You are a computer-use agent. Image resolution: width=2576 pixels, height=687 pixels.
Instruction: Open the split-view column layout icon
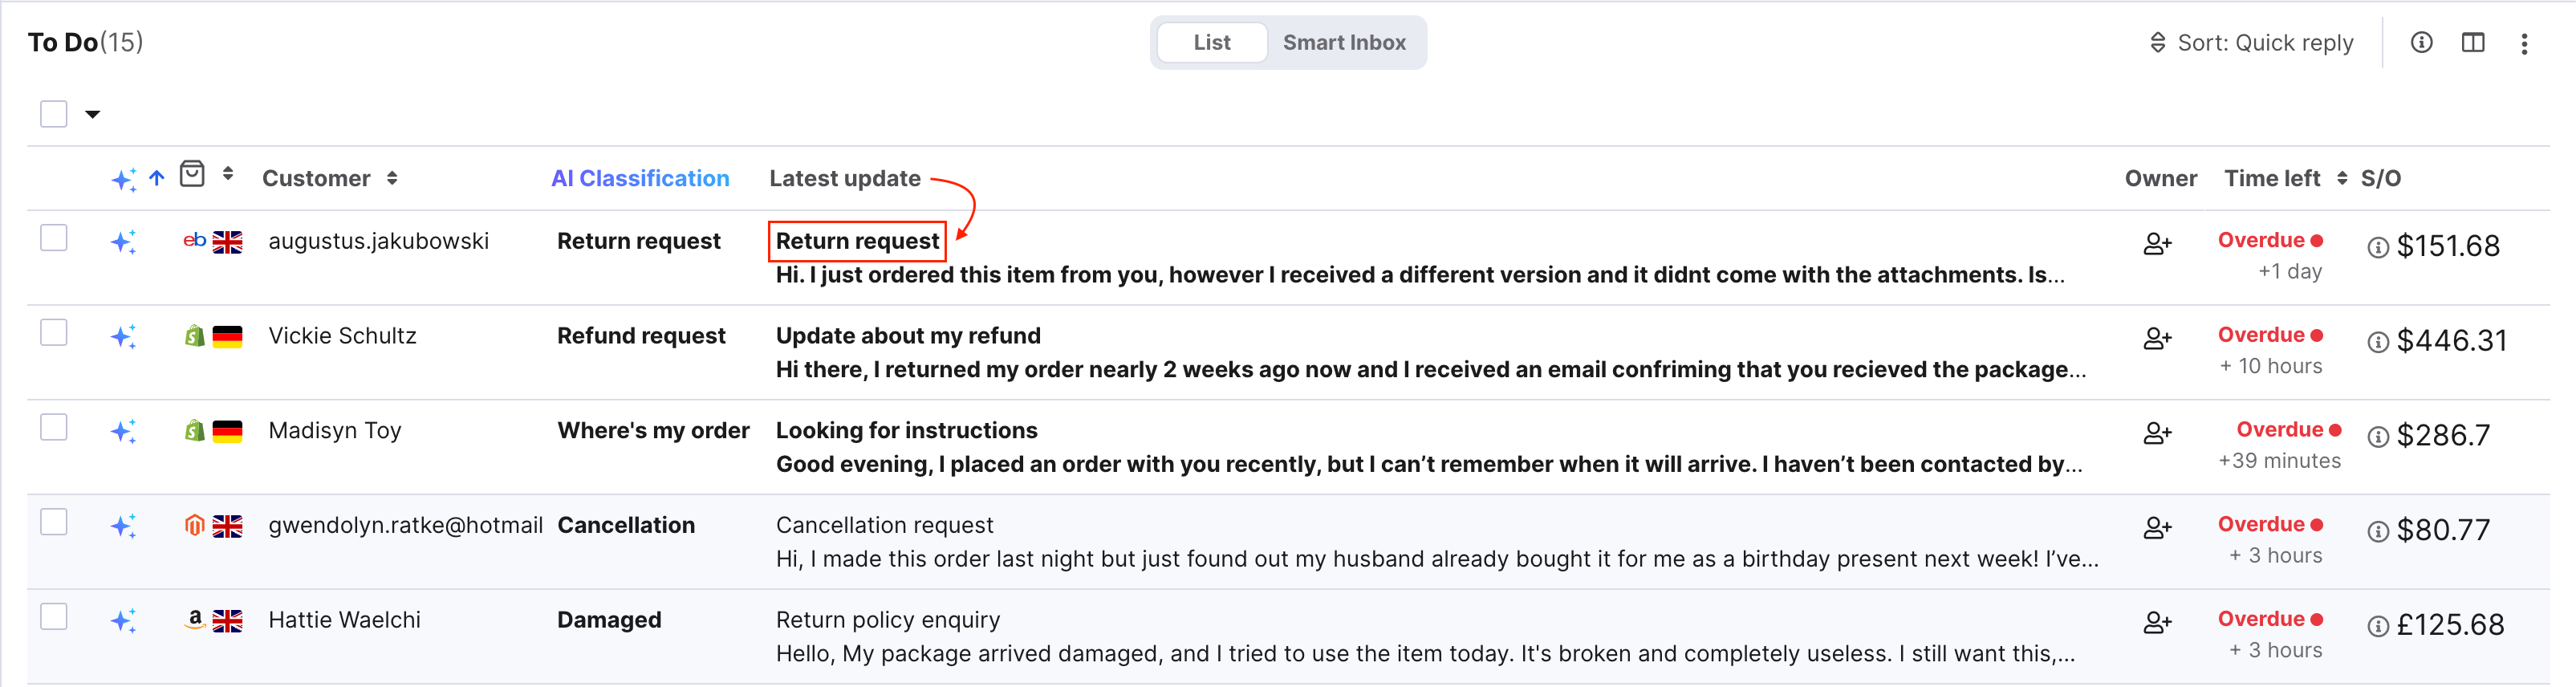point(2472,42)
